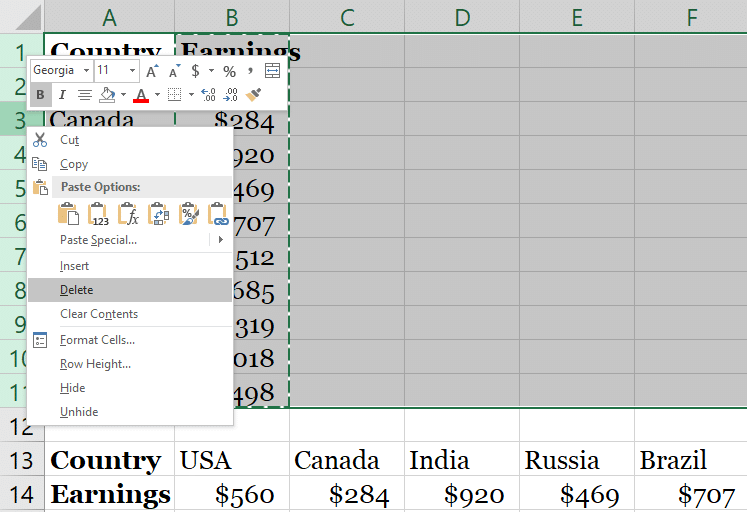Click the Paste Link icon
This screenshot has height=512, width=747.
(x=218, y=214)
